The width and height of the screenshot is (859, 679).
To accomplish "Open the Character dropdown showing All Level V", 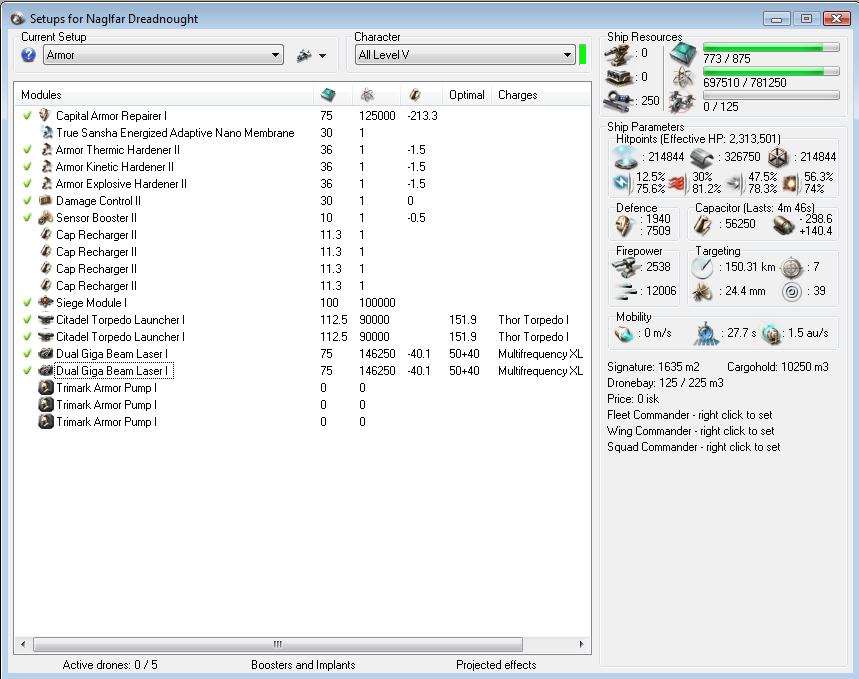I will [x=465, y=55].
